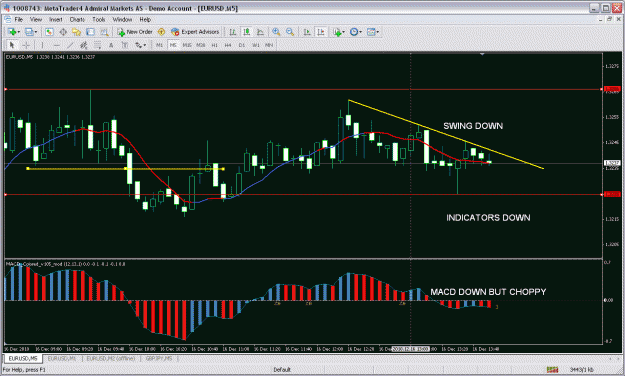Expand the Indicators dropdown arrow
625x376 pixels.
344,32
